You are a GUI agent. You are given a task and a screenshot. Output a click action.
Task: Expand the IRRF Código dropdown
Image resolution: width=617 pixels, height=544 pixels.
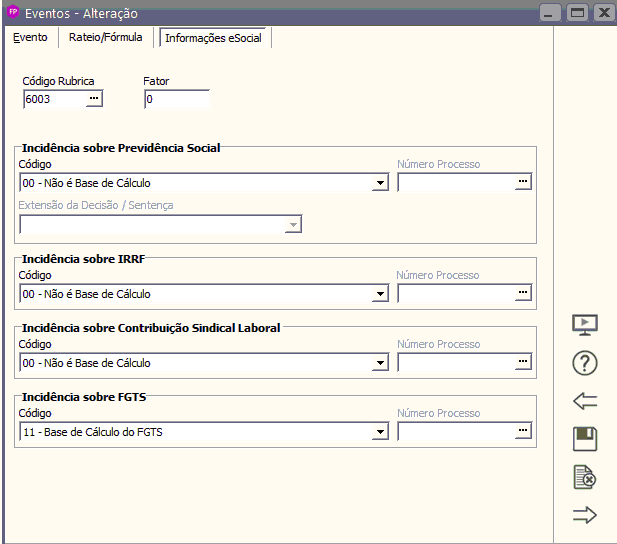[x=380, y=294]
